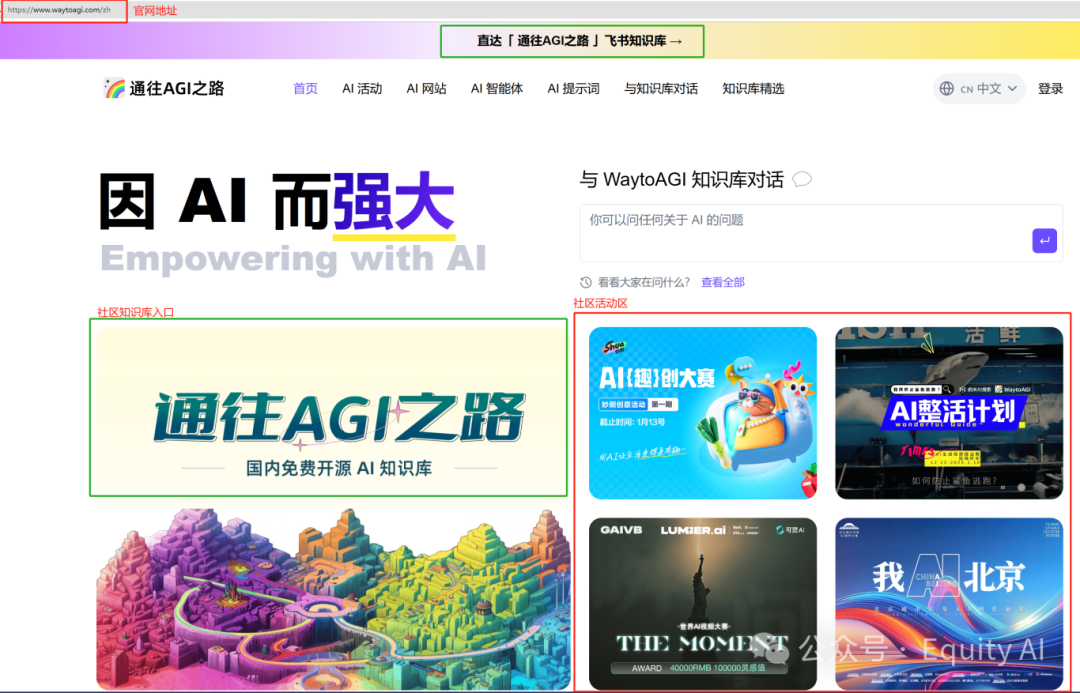Open the 知识库精选 nav item

(x=753, y=89)
